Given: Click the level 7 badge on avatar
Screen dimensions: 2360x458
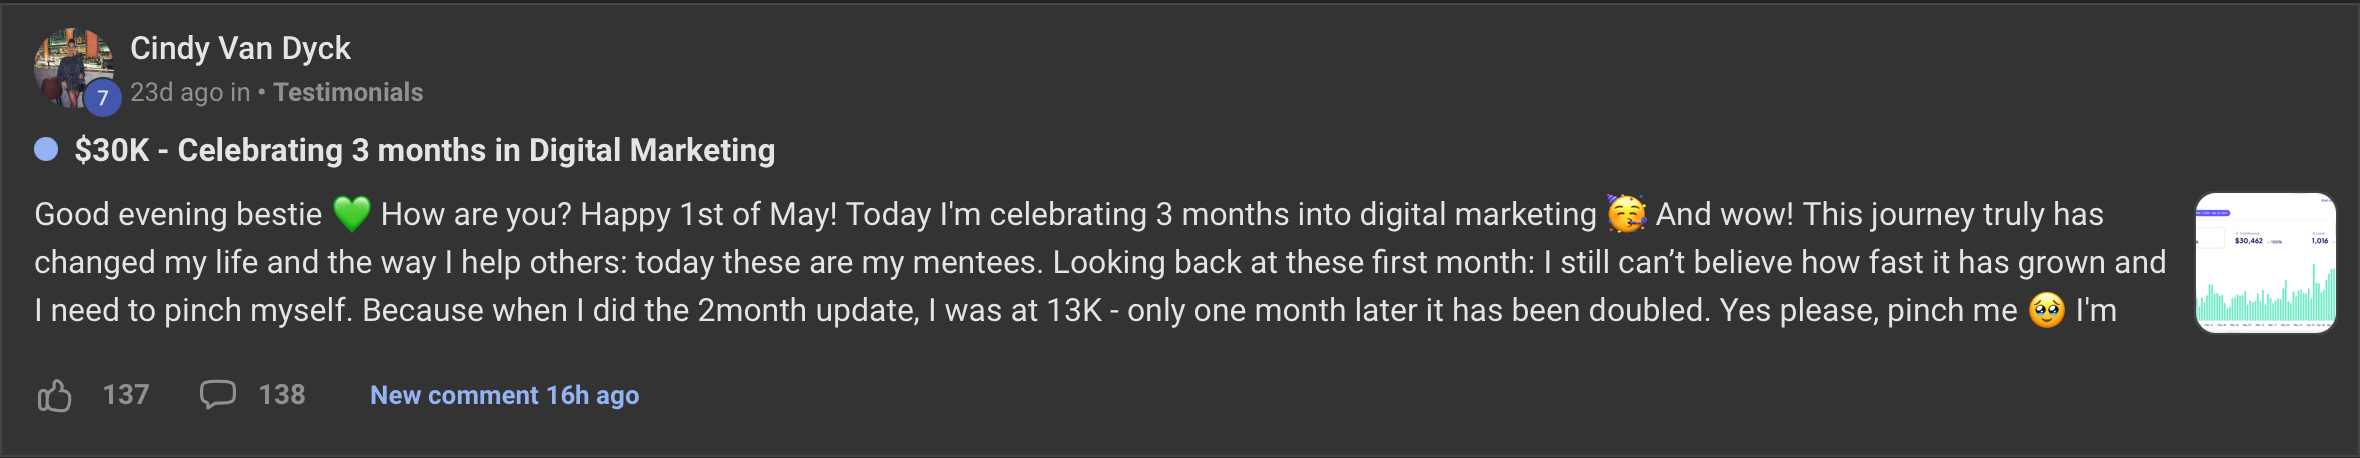Looking at the screenshot, I should pyautogui.click(x=102, y=98).
